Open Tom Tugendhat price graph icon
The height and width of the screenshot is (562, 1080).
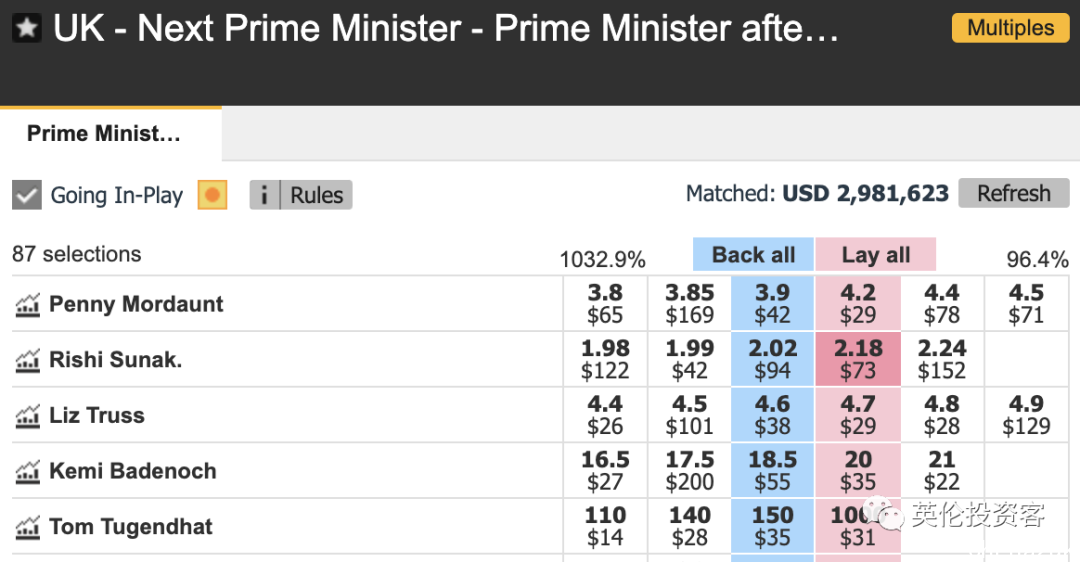[28, 528]
